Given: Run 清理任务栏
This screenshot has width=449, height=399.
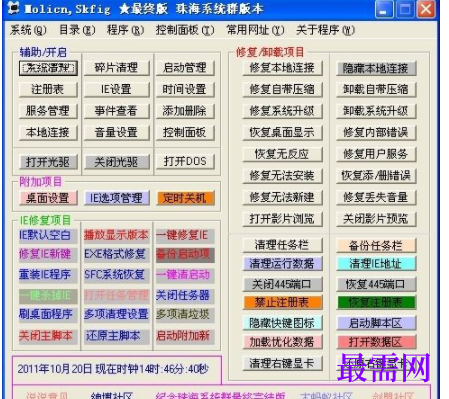Looking at the screenshot, I should pyautogui.click(x=282, y=245).
